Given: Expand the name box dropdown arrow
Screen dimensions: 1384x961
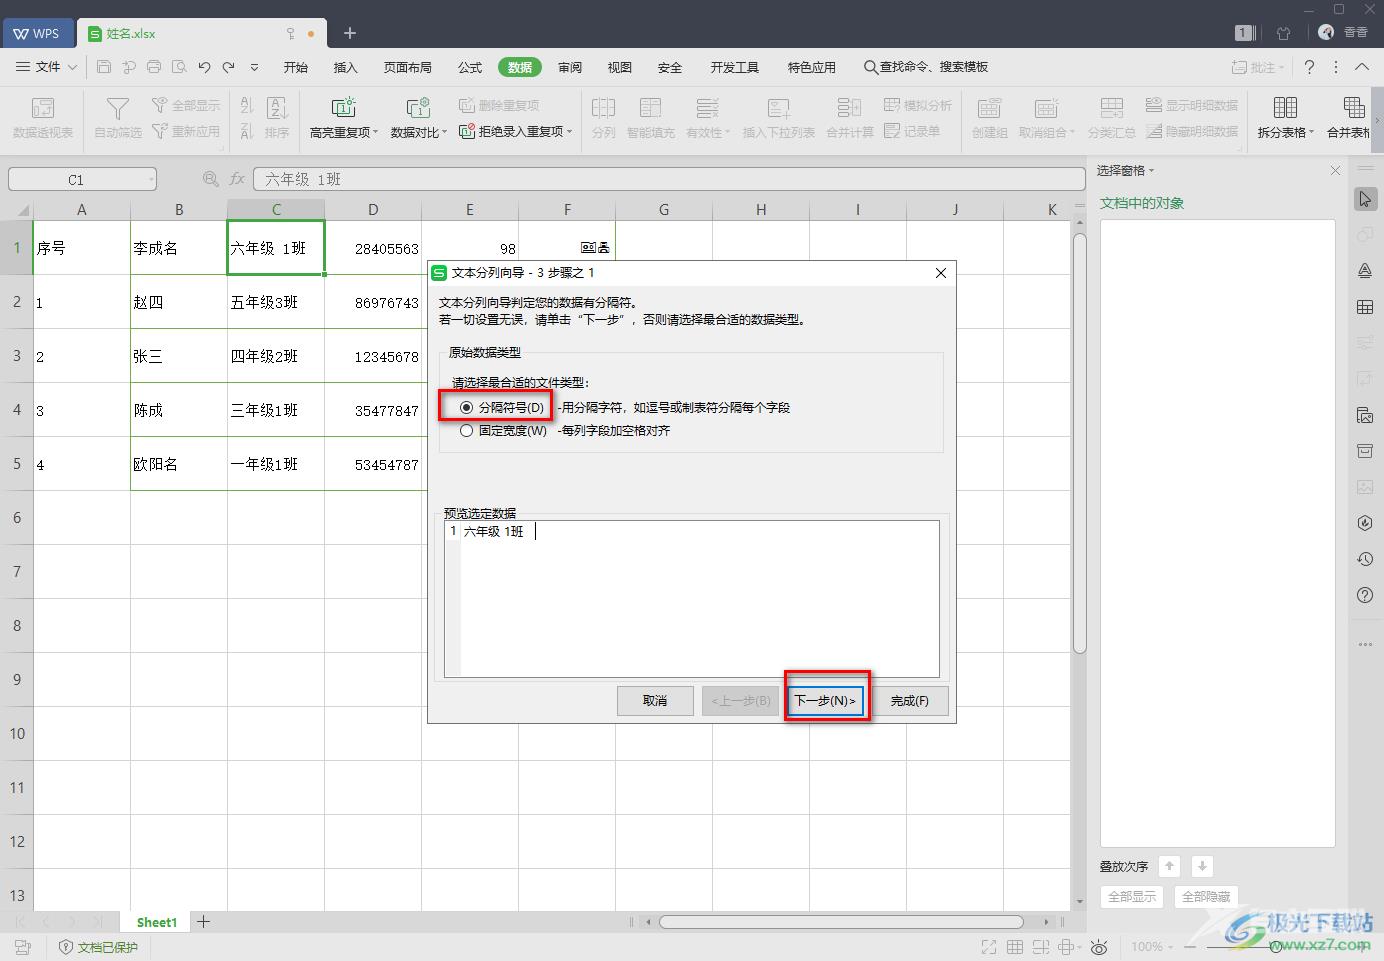Looking at the screenshot, I should point(151,180).
